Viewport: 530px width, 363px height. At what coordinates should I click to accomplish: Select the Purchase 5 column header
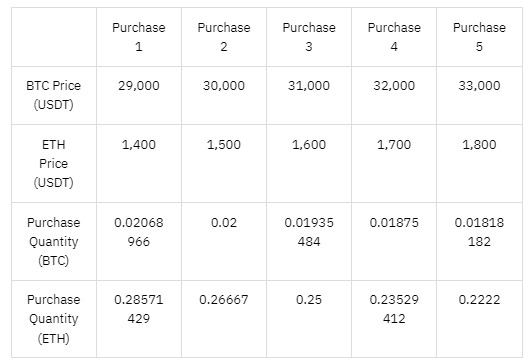[479, 37]
